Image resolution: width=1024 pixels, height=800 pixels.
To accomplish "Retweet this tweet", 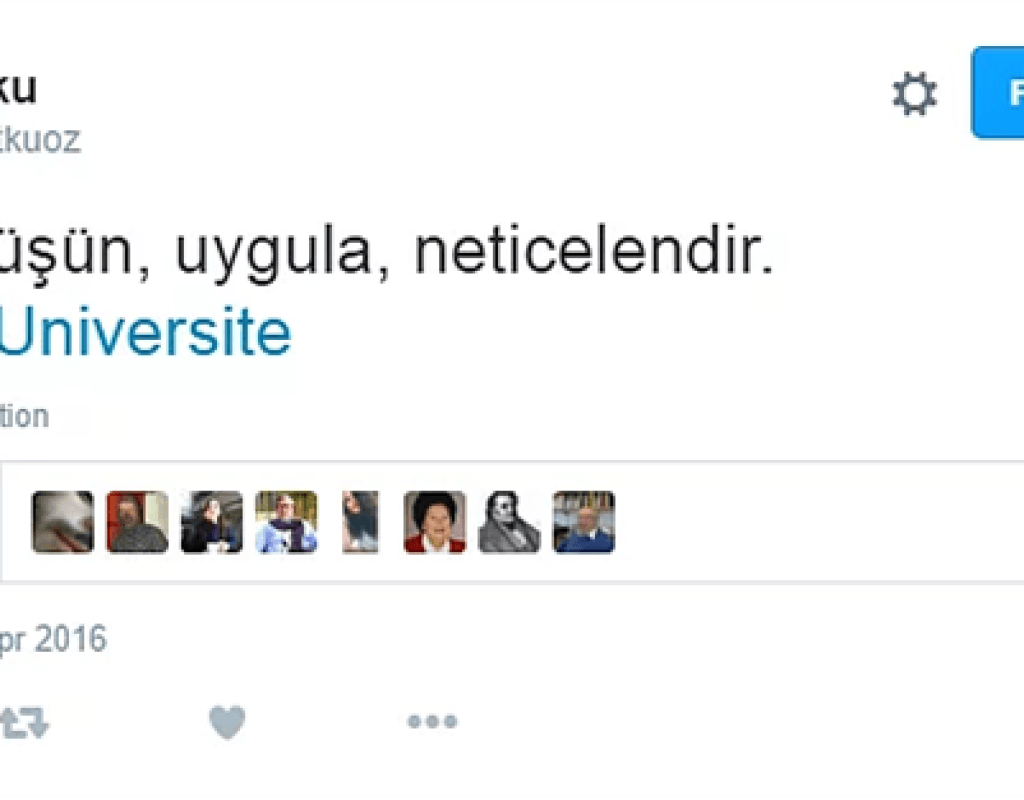I will [23, 722].
